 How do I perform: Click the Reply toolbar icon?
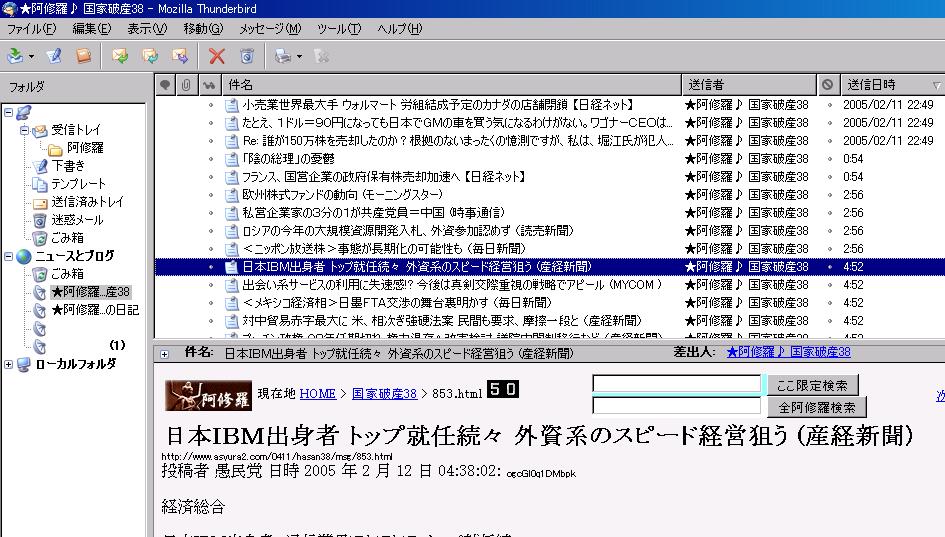(x=120, y=56)
